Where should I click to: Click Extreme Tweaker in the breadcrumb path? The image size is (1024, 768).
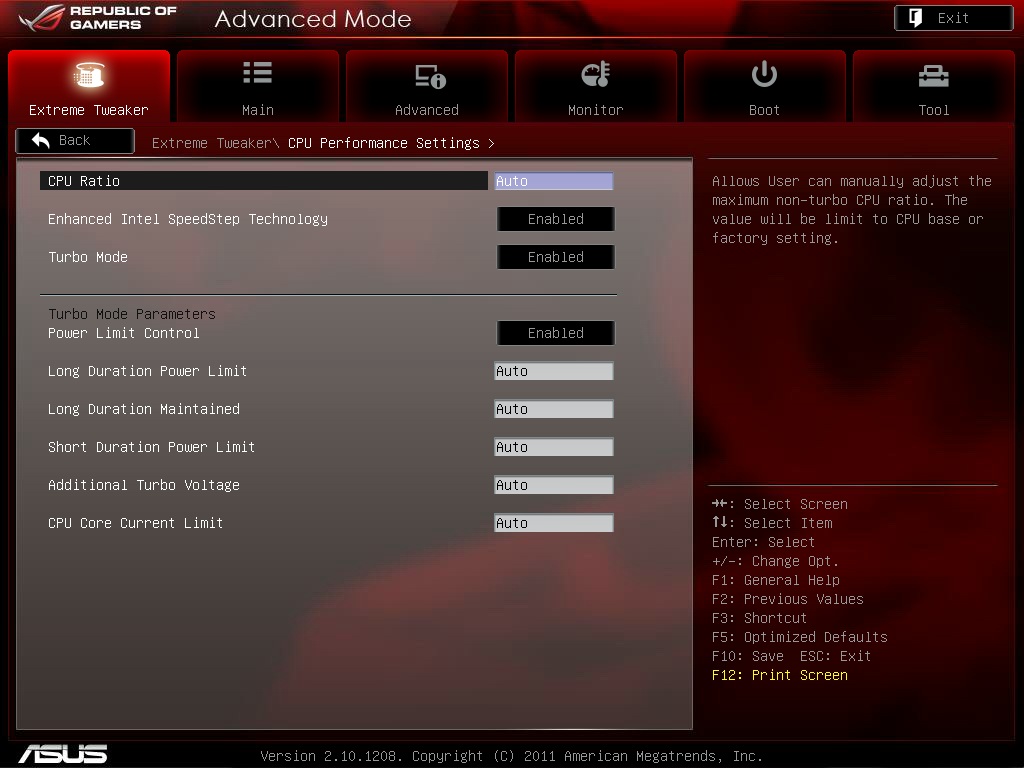214,143
